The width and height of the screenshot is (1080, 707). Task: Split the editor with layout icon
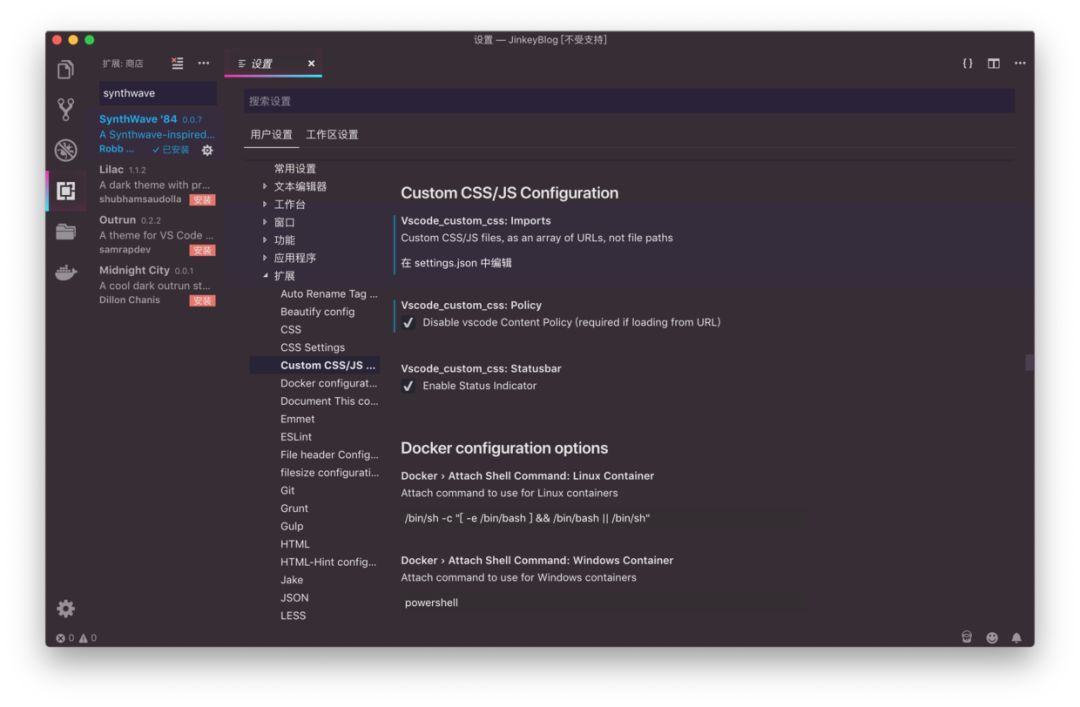click(993, 63)
